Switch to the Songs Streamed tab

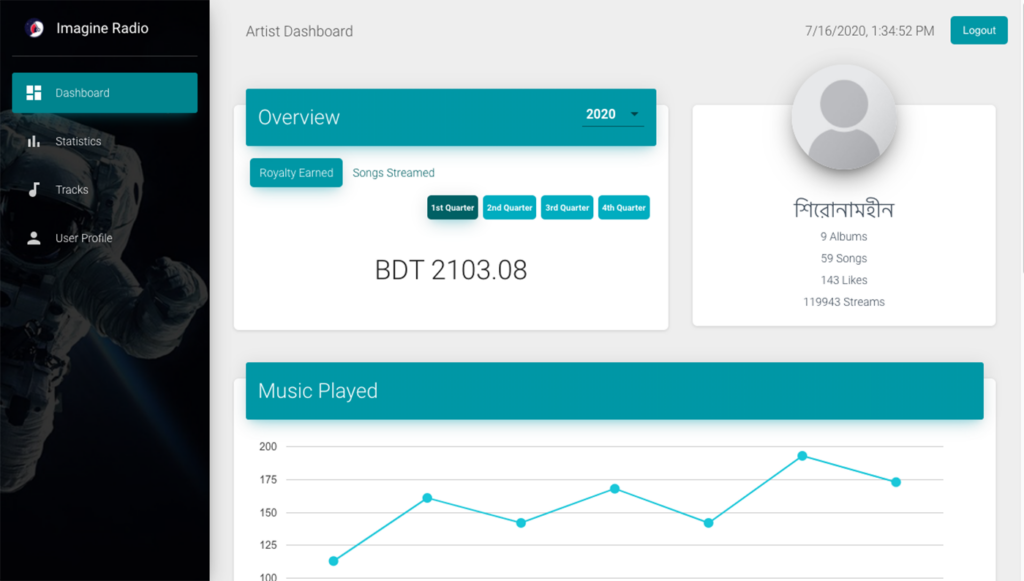pos(393,173)
